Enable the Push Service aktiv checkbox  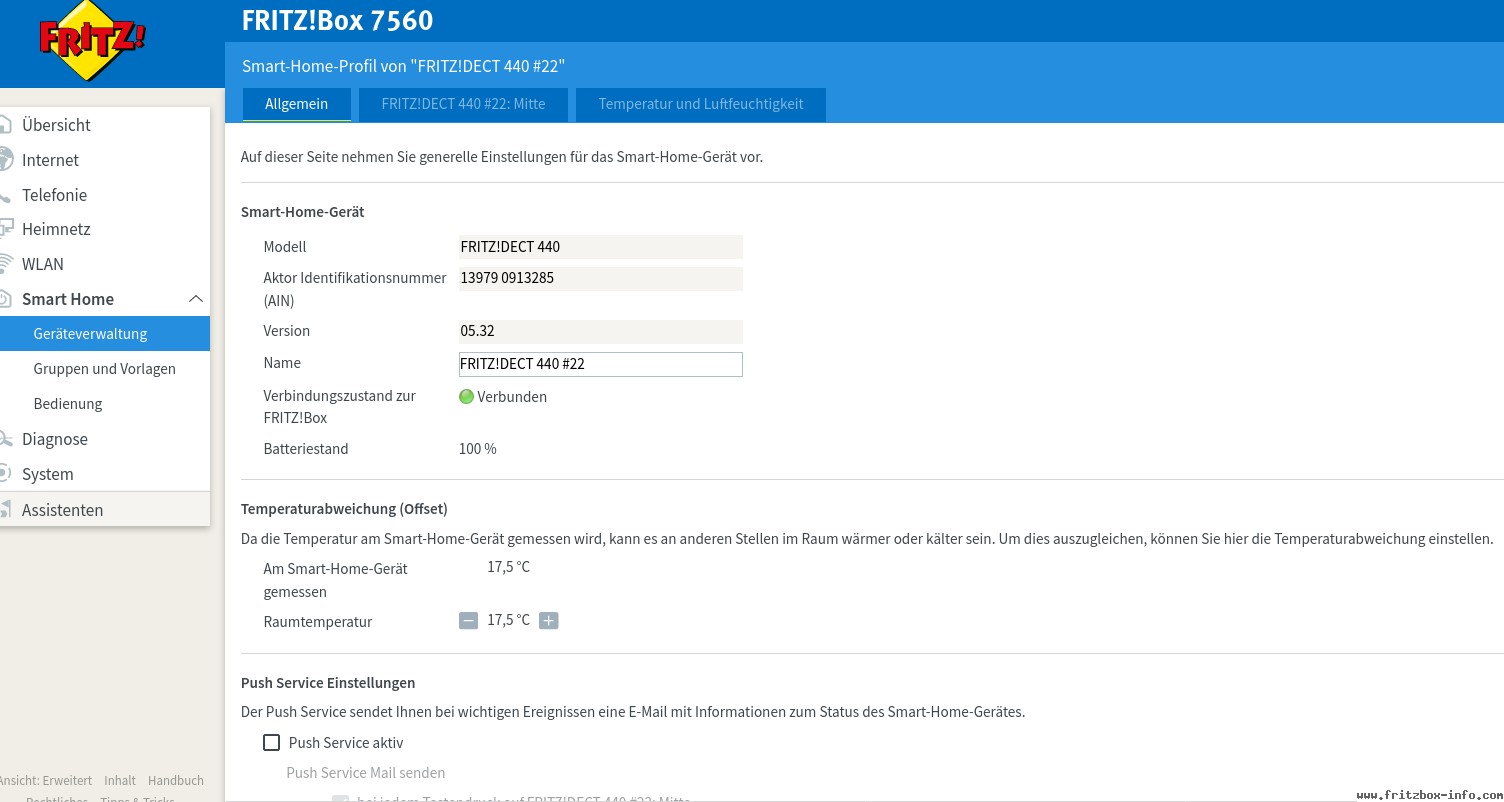click(271, 743)
